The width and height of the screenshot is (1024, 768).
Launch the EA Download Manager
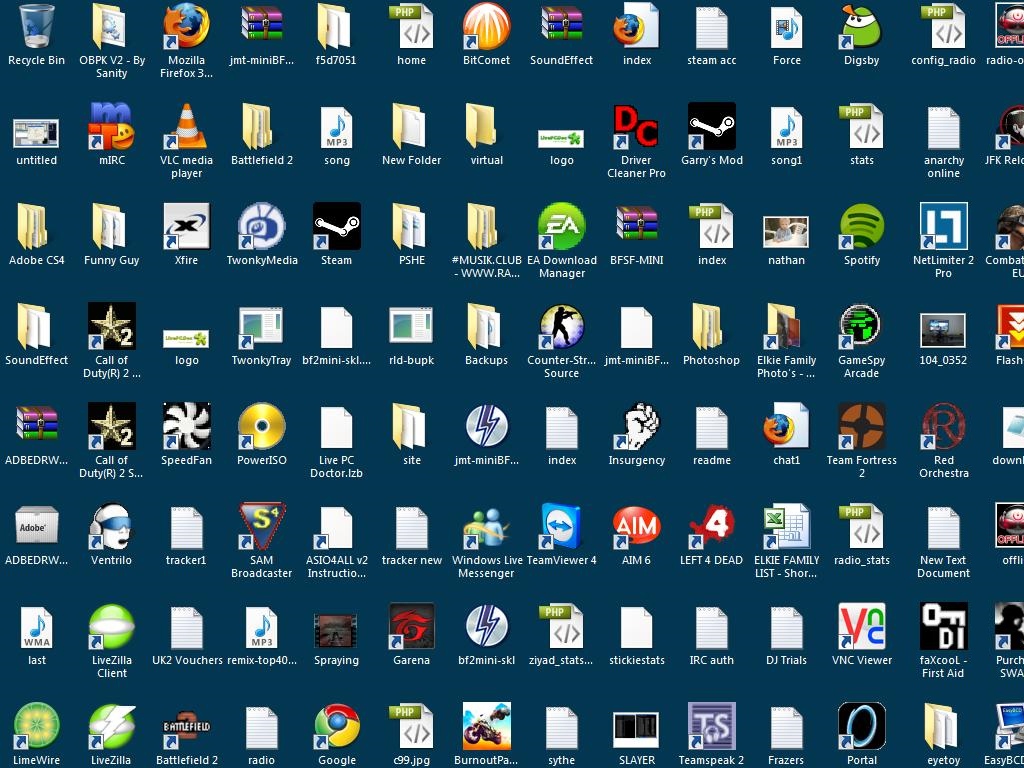(x=561, y=226)
